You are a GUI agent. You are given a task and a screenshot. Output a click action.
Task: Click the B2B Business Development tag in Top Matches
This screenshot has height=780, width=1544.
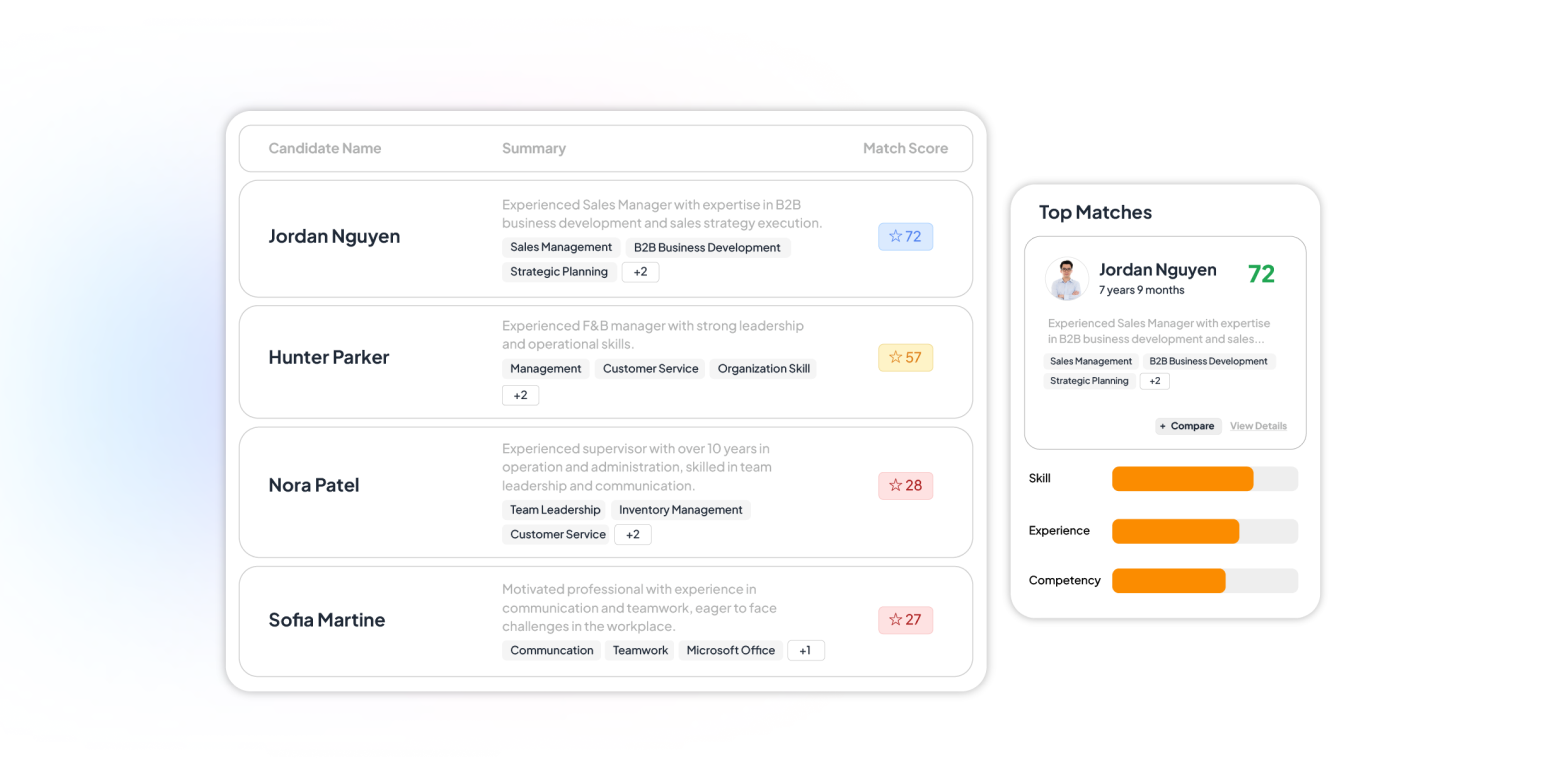coord(1208,361)
